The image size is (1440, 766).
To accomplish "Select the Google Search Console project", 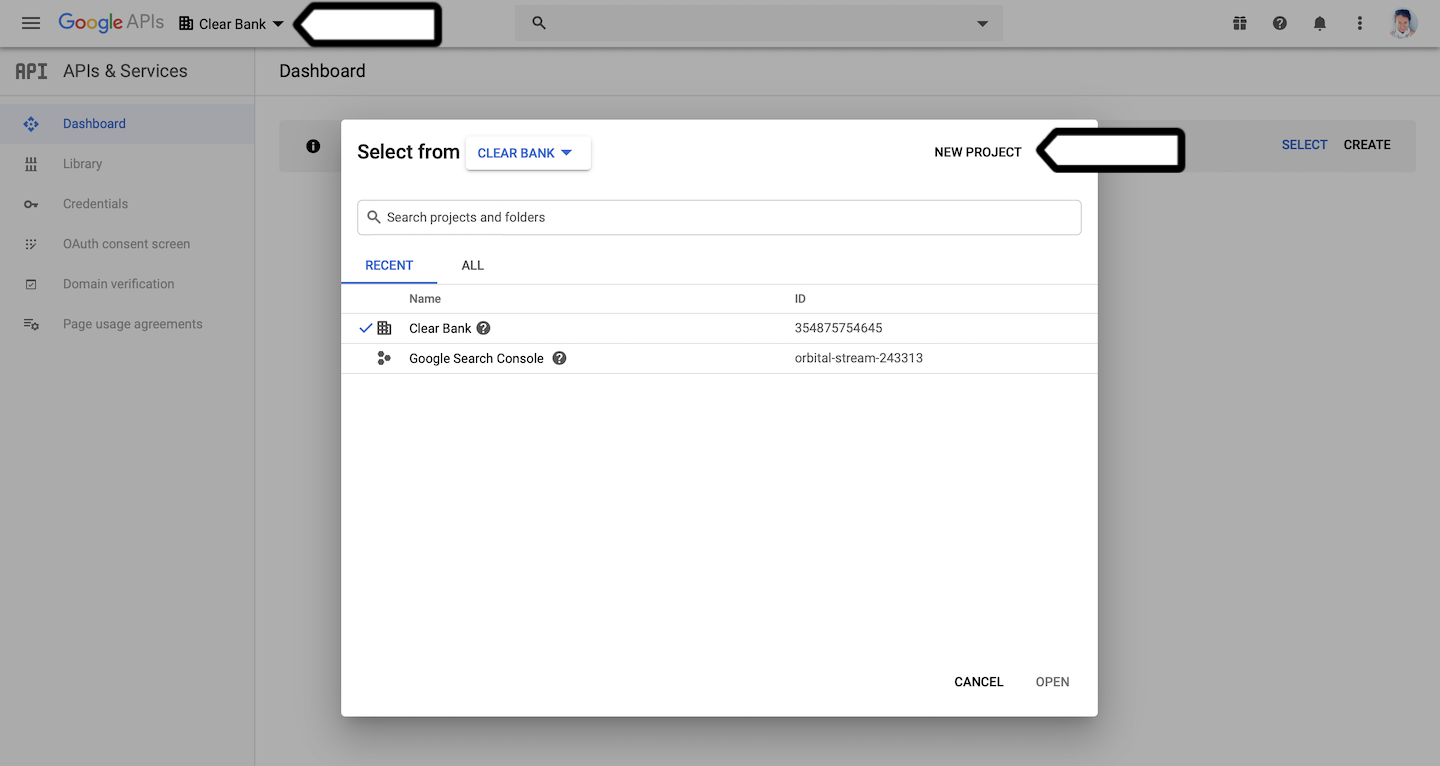I will coord(719,358).
